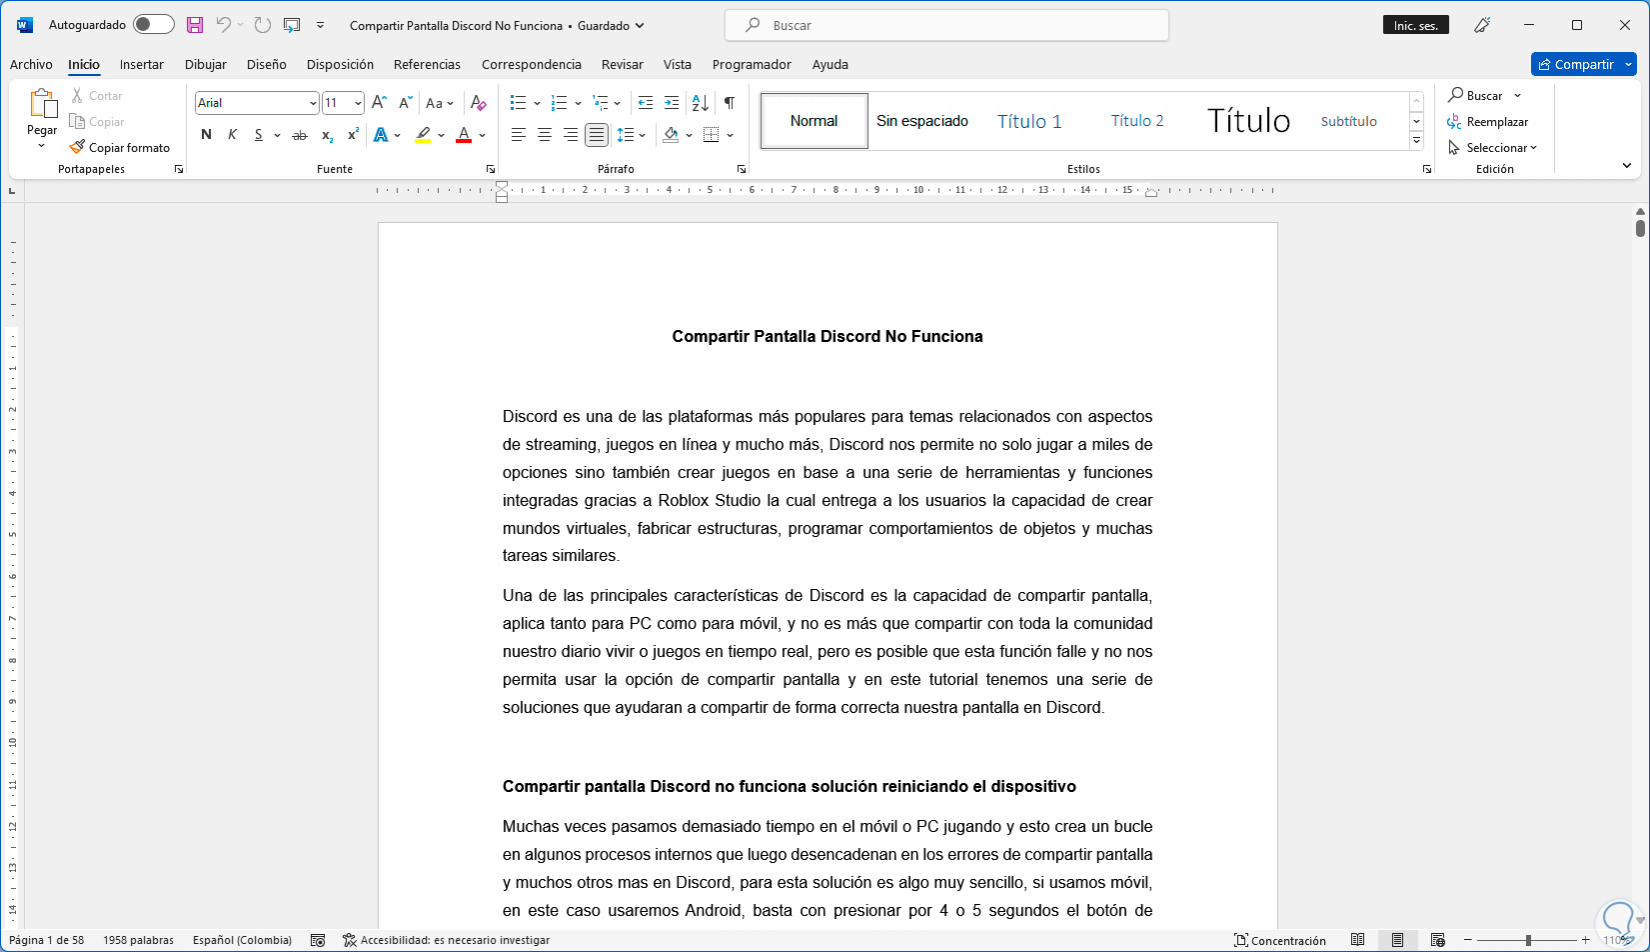Undo the last action in the title bar
Image resolution: width=1650 pixels, height=952 pixels.
223,25
